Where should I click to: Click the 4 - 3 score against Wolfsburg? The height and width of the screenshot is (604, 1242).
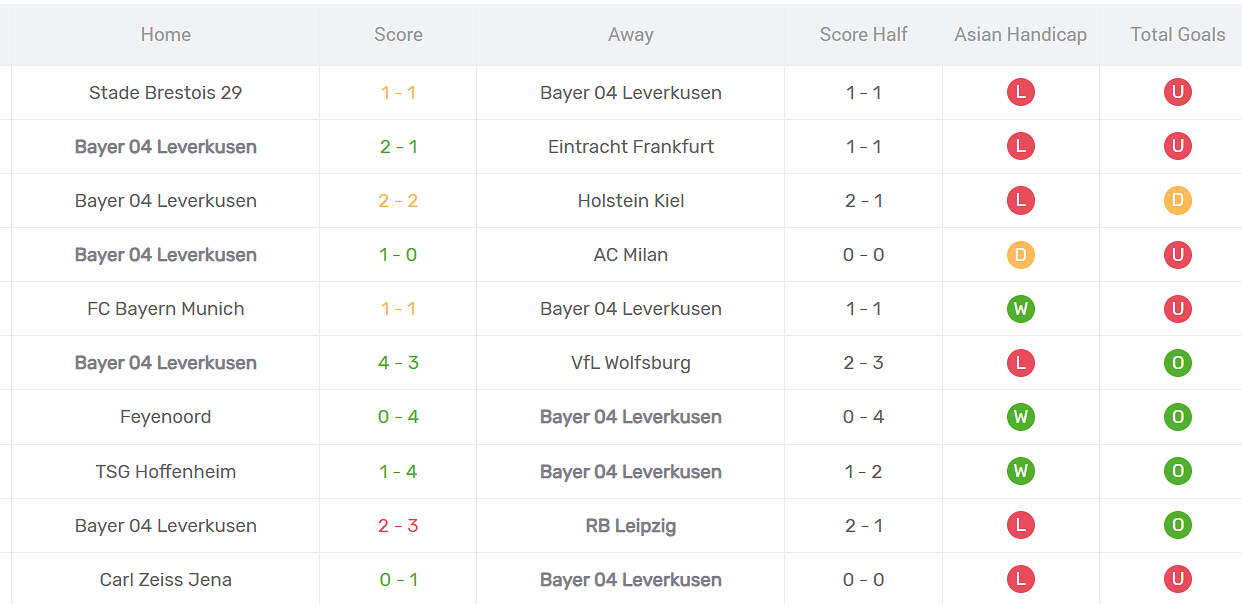(x=398, y=363)
